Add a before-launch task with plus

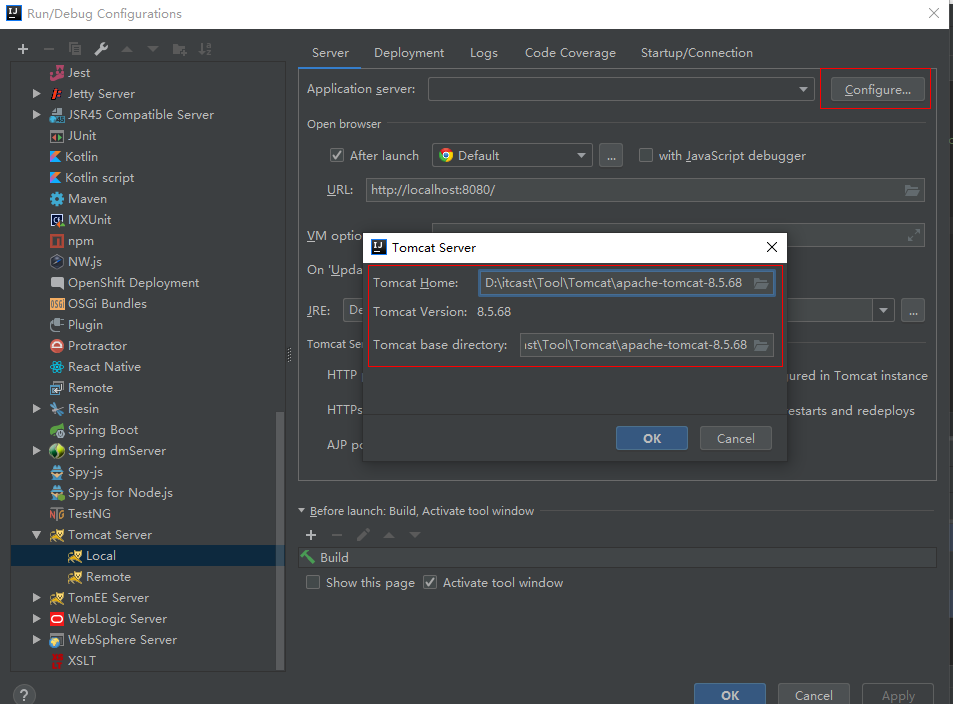pos(311,535)
